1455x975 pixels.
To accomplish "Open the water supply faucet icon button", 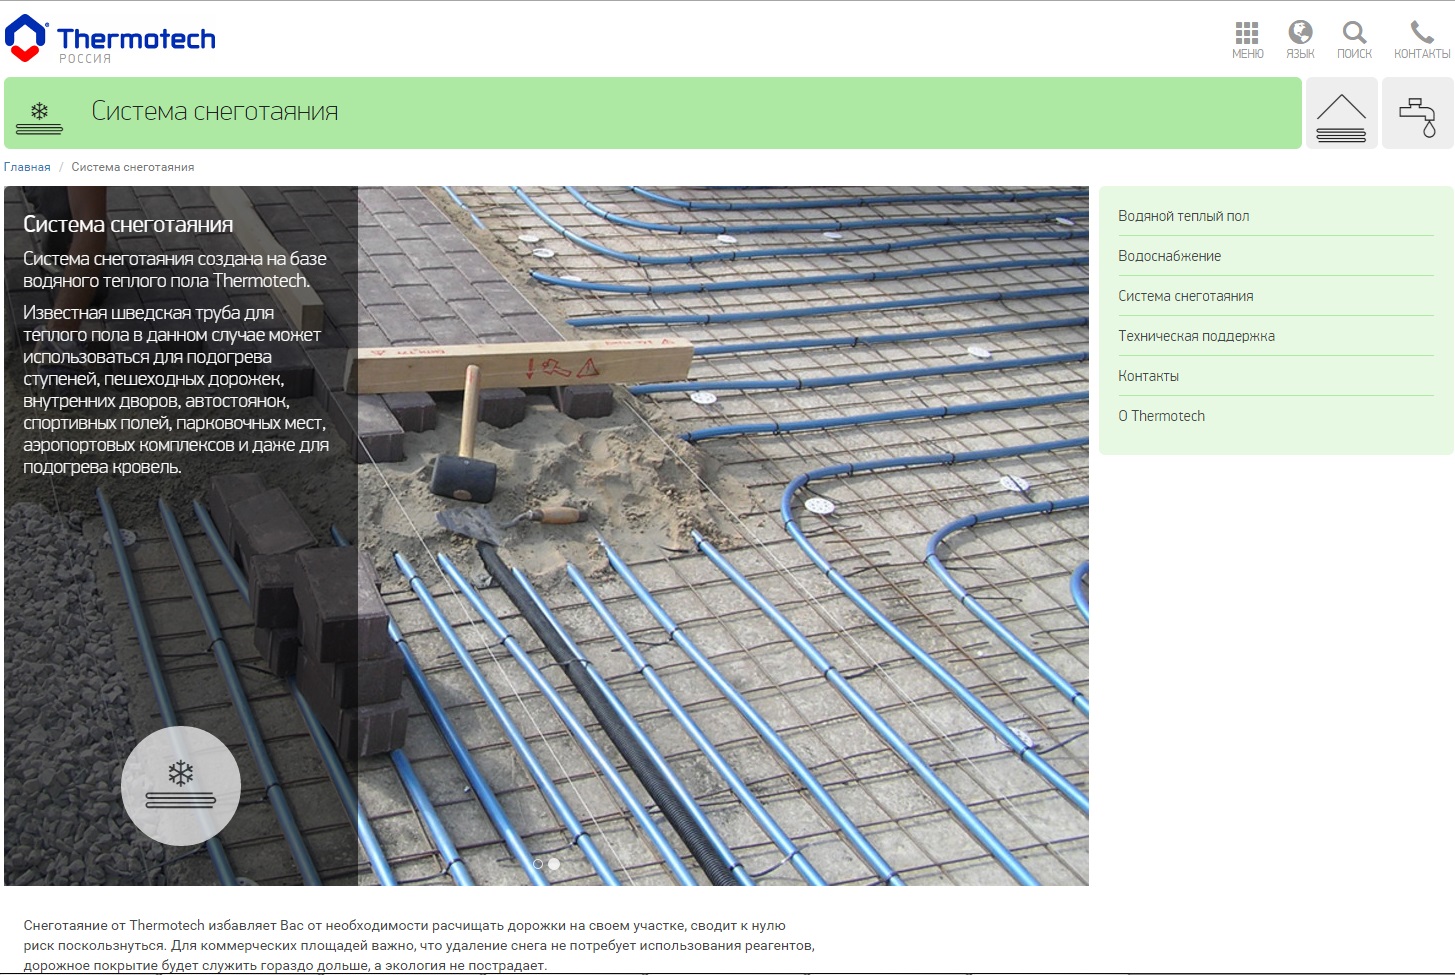I will (1417, 114).
